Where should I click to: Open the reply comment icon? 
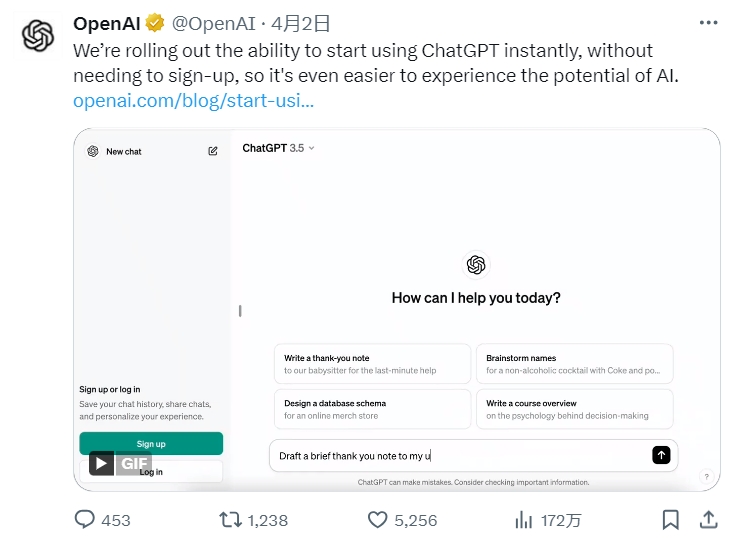pos(87,519)
